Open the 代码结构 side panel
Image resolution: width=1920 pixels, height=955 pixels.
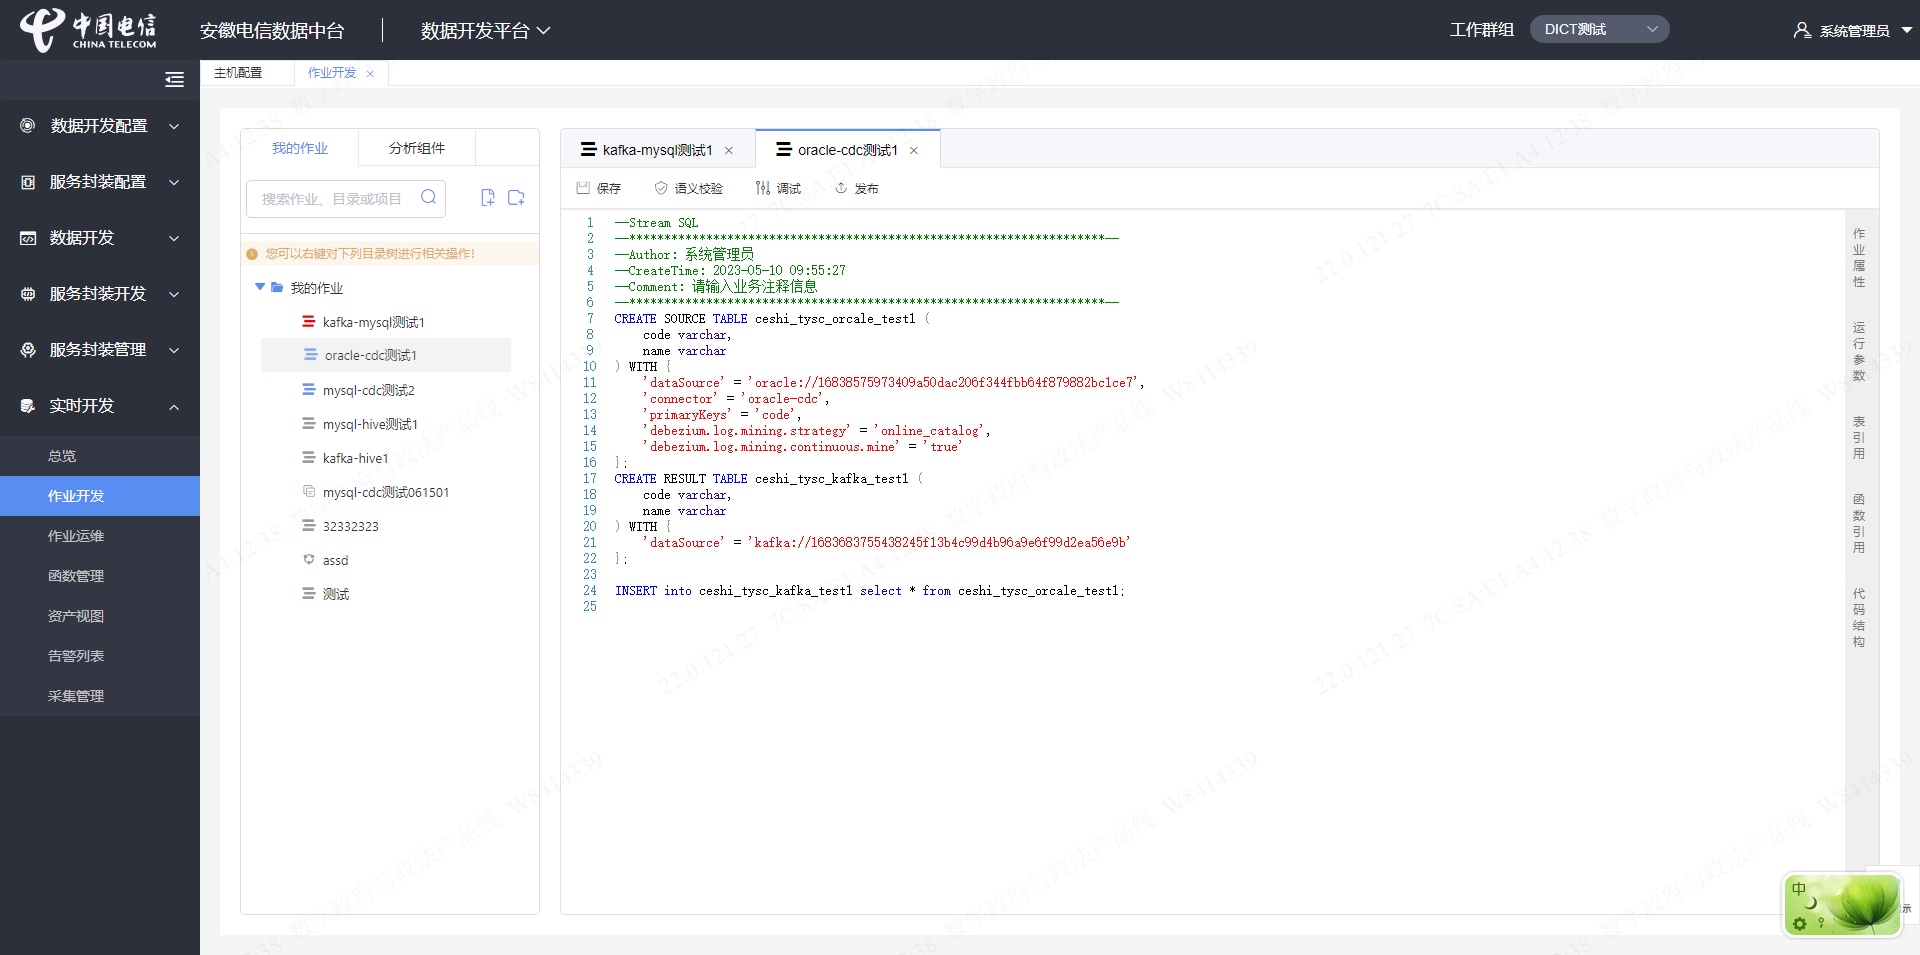click(x=1859, y=618)
